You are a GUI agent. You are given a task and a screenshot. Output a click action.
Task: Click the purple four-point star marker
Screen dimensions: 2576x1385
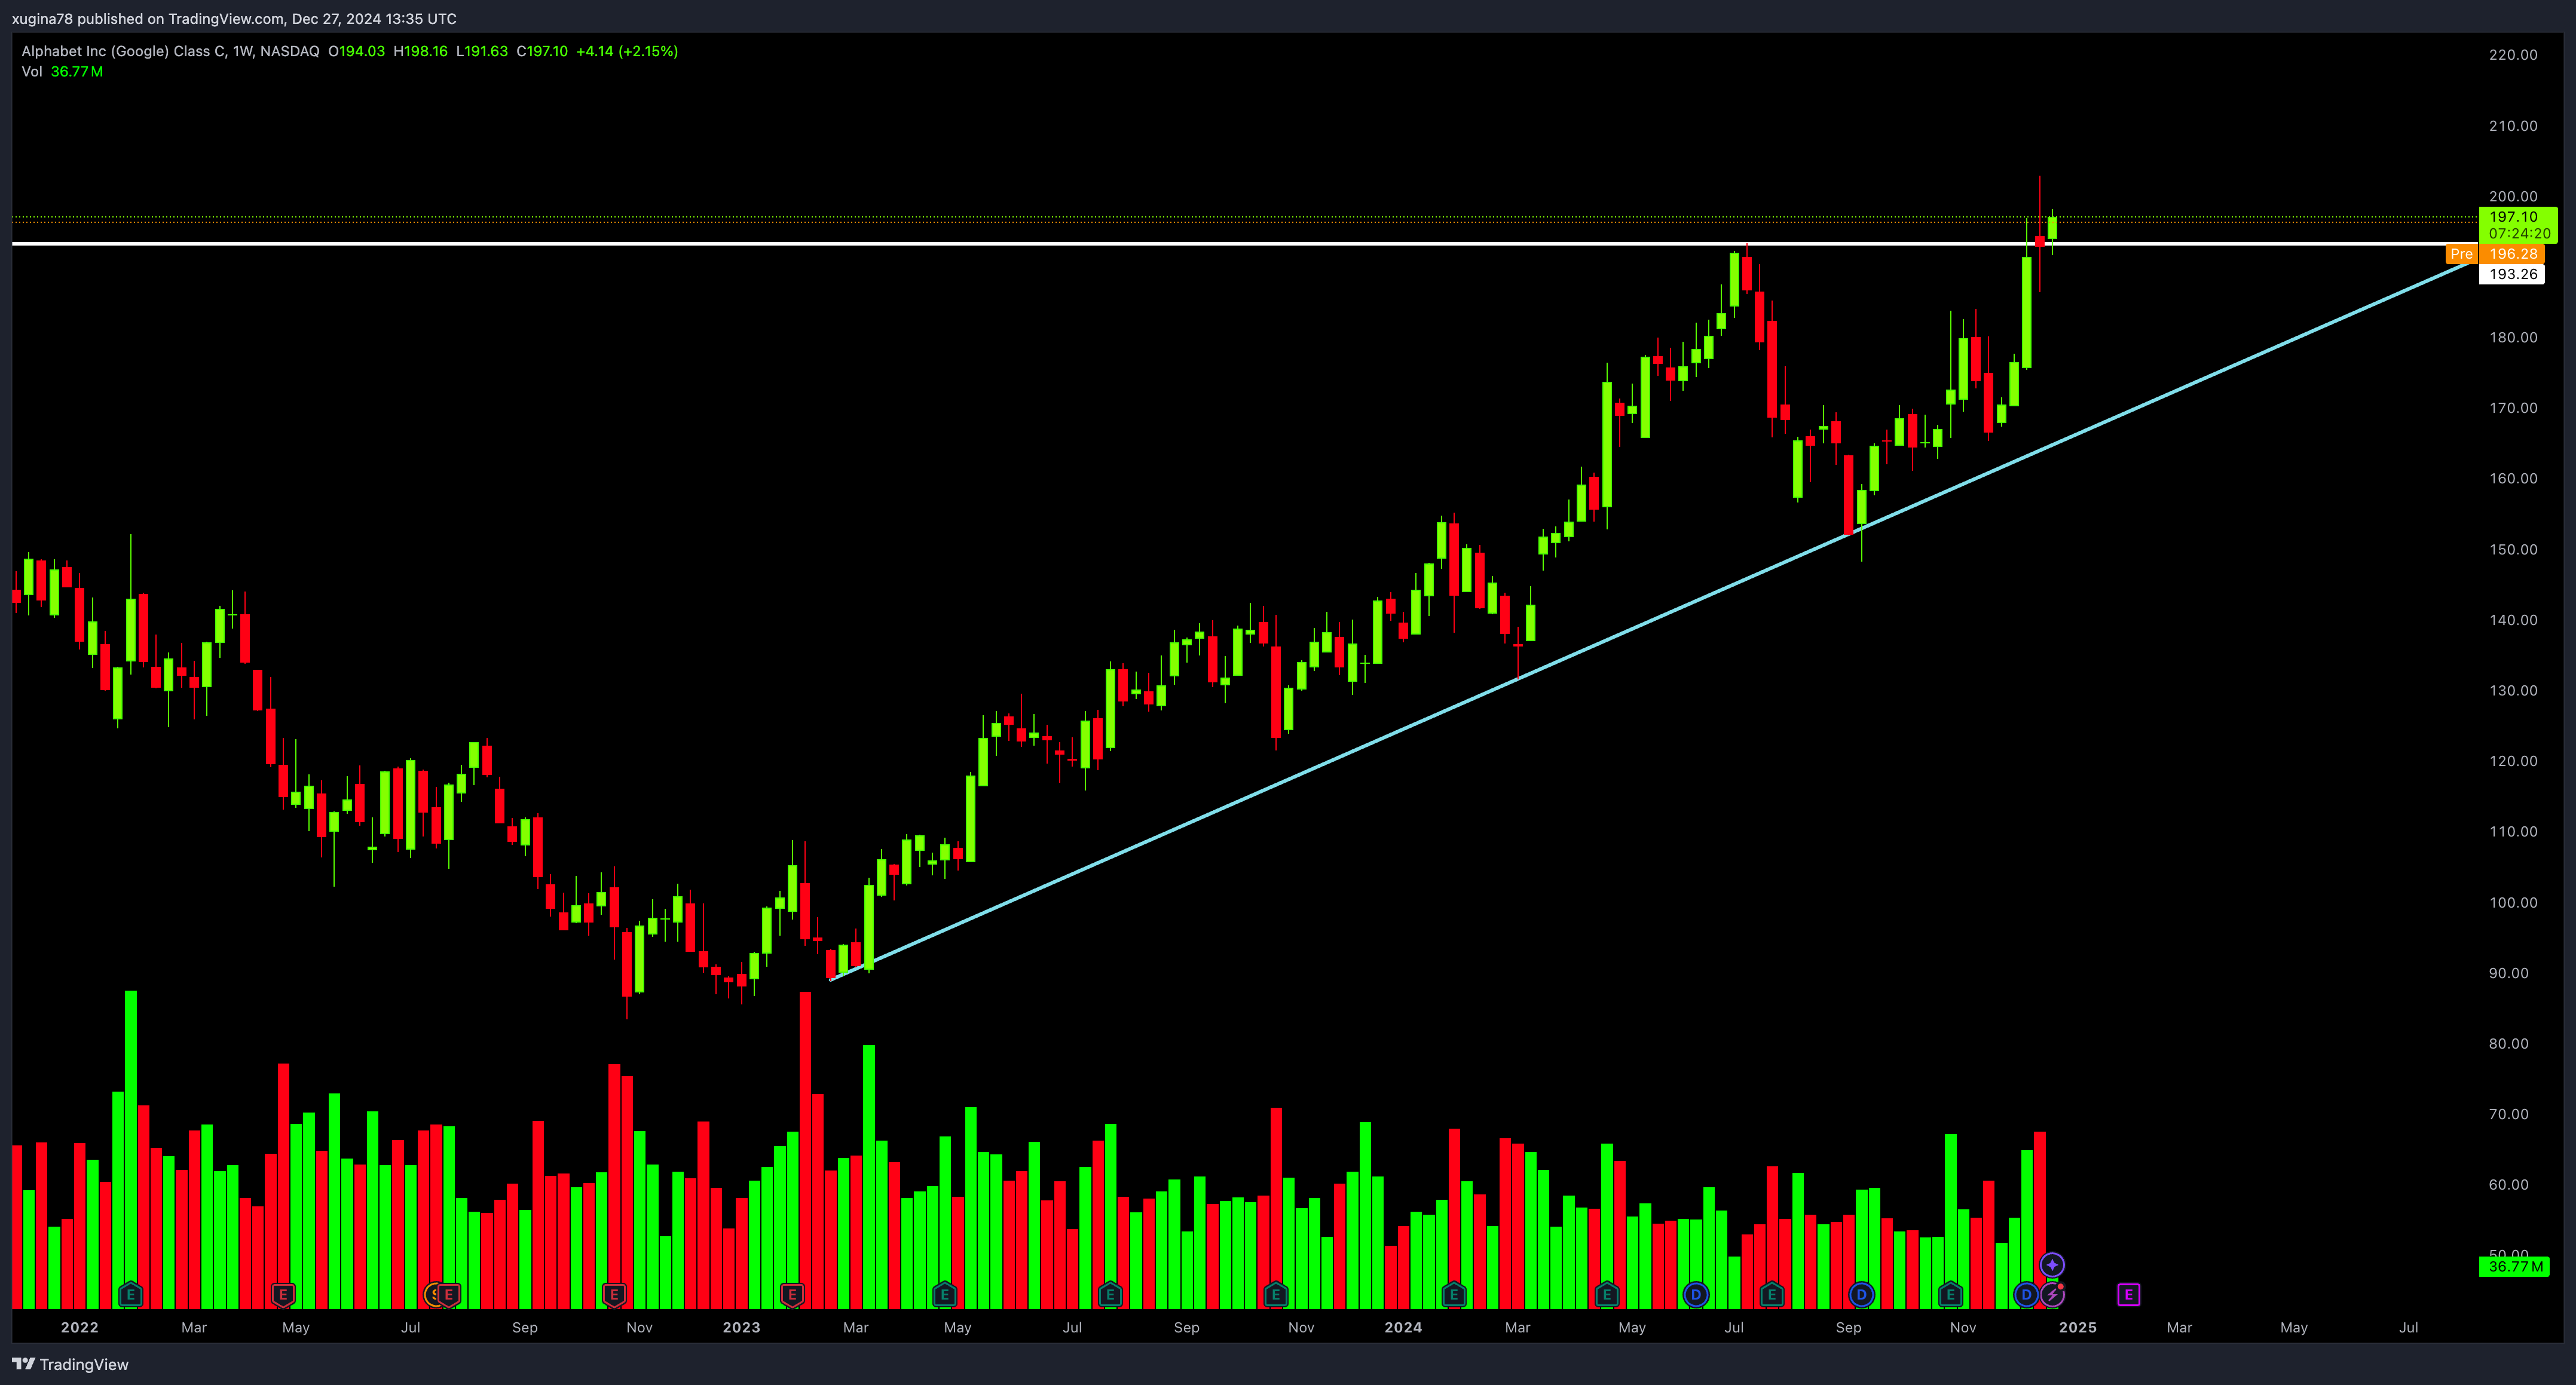pyautogui.click(x=2052, y=1265)
